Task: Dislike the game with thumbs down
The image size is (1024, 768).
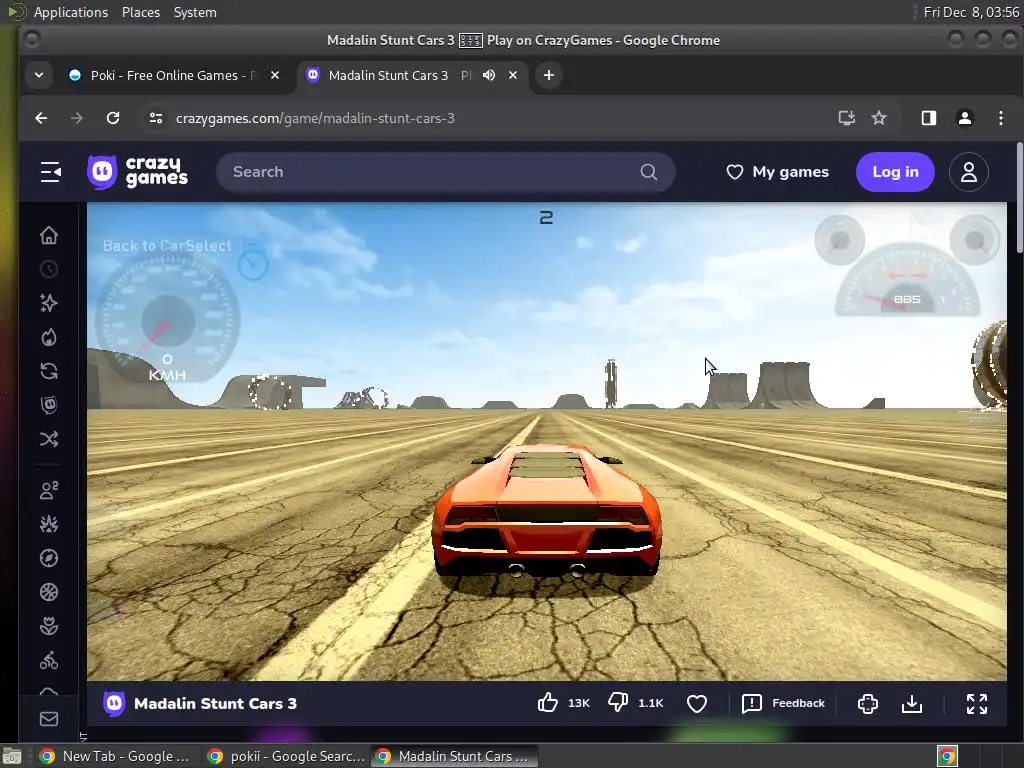Action: tap(618, 703)
